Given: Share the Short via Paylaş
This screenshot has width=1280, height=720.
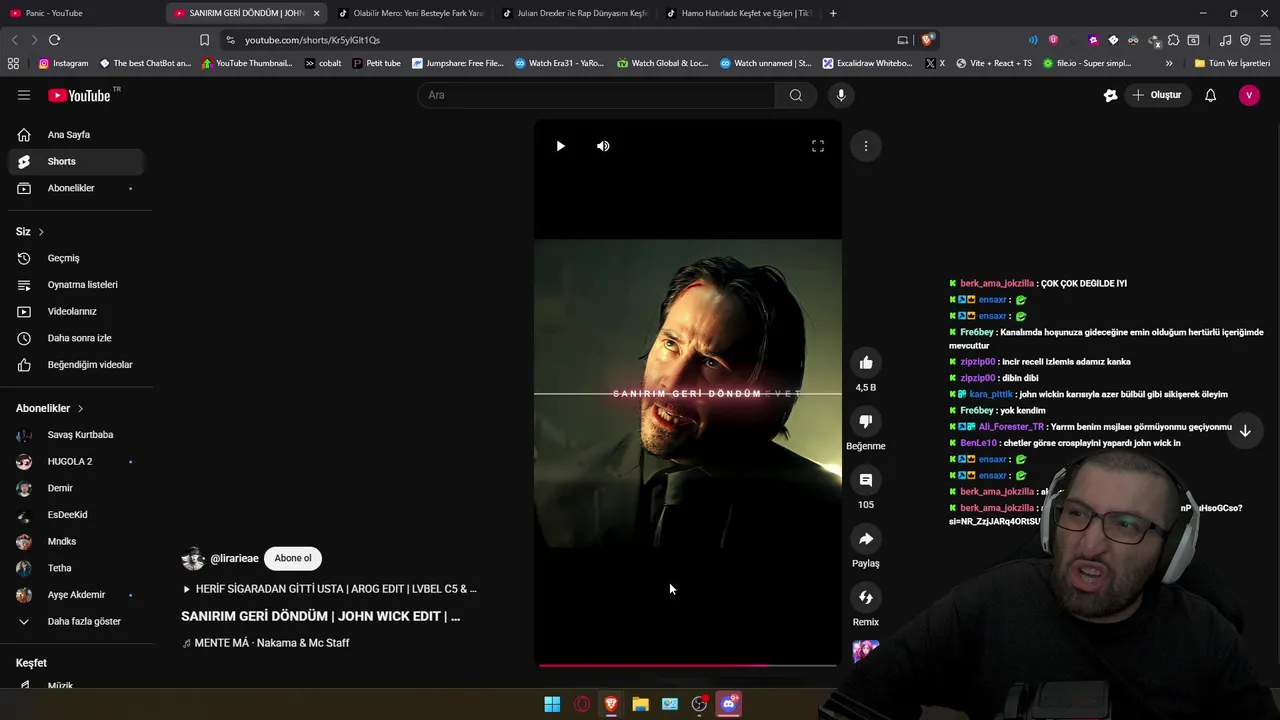Looking at the screenshot, I should [x=866, y=539].
